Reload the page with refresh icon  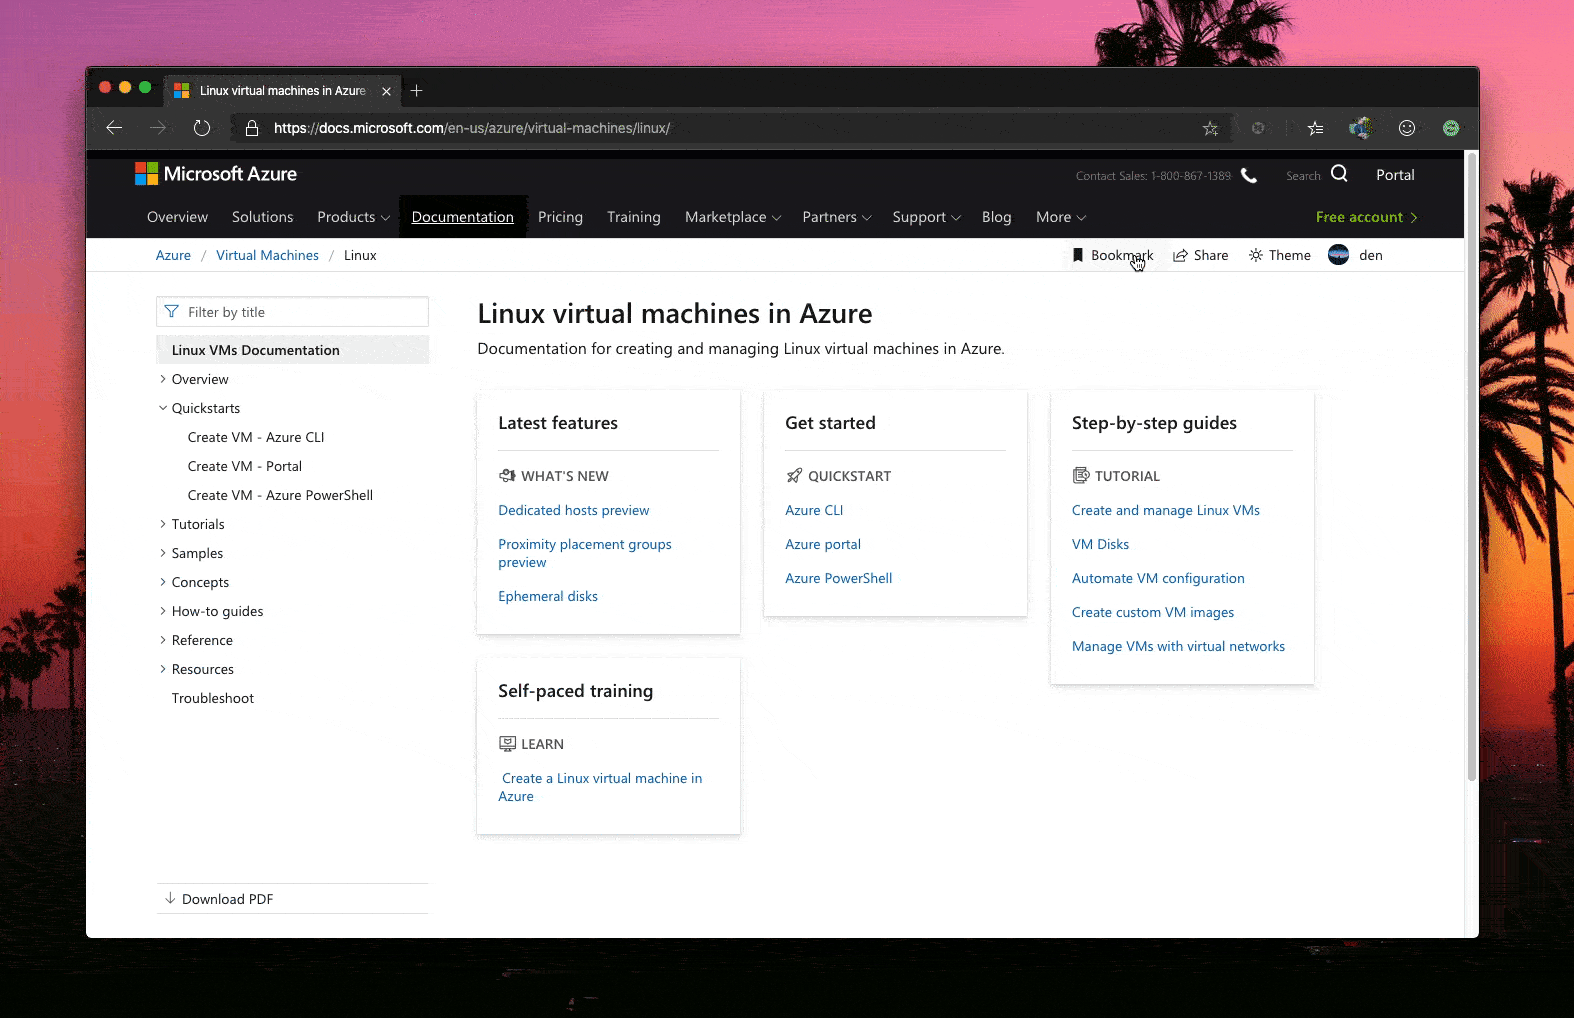coord(202,128)
